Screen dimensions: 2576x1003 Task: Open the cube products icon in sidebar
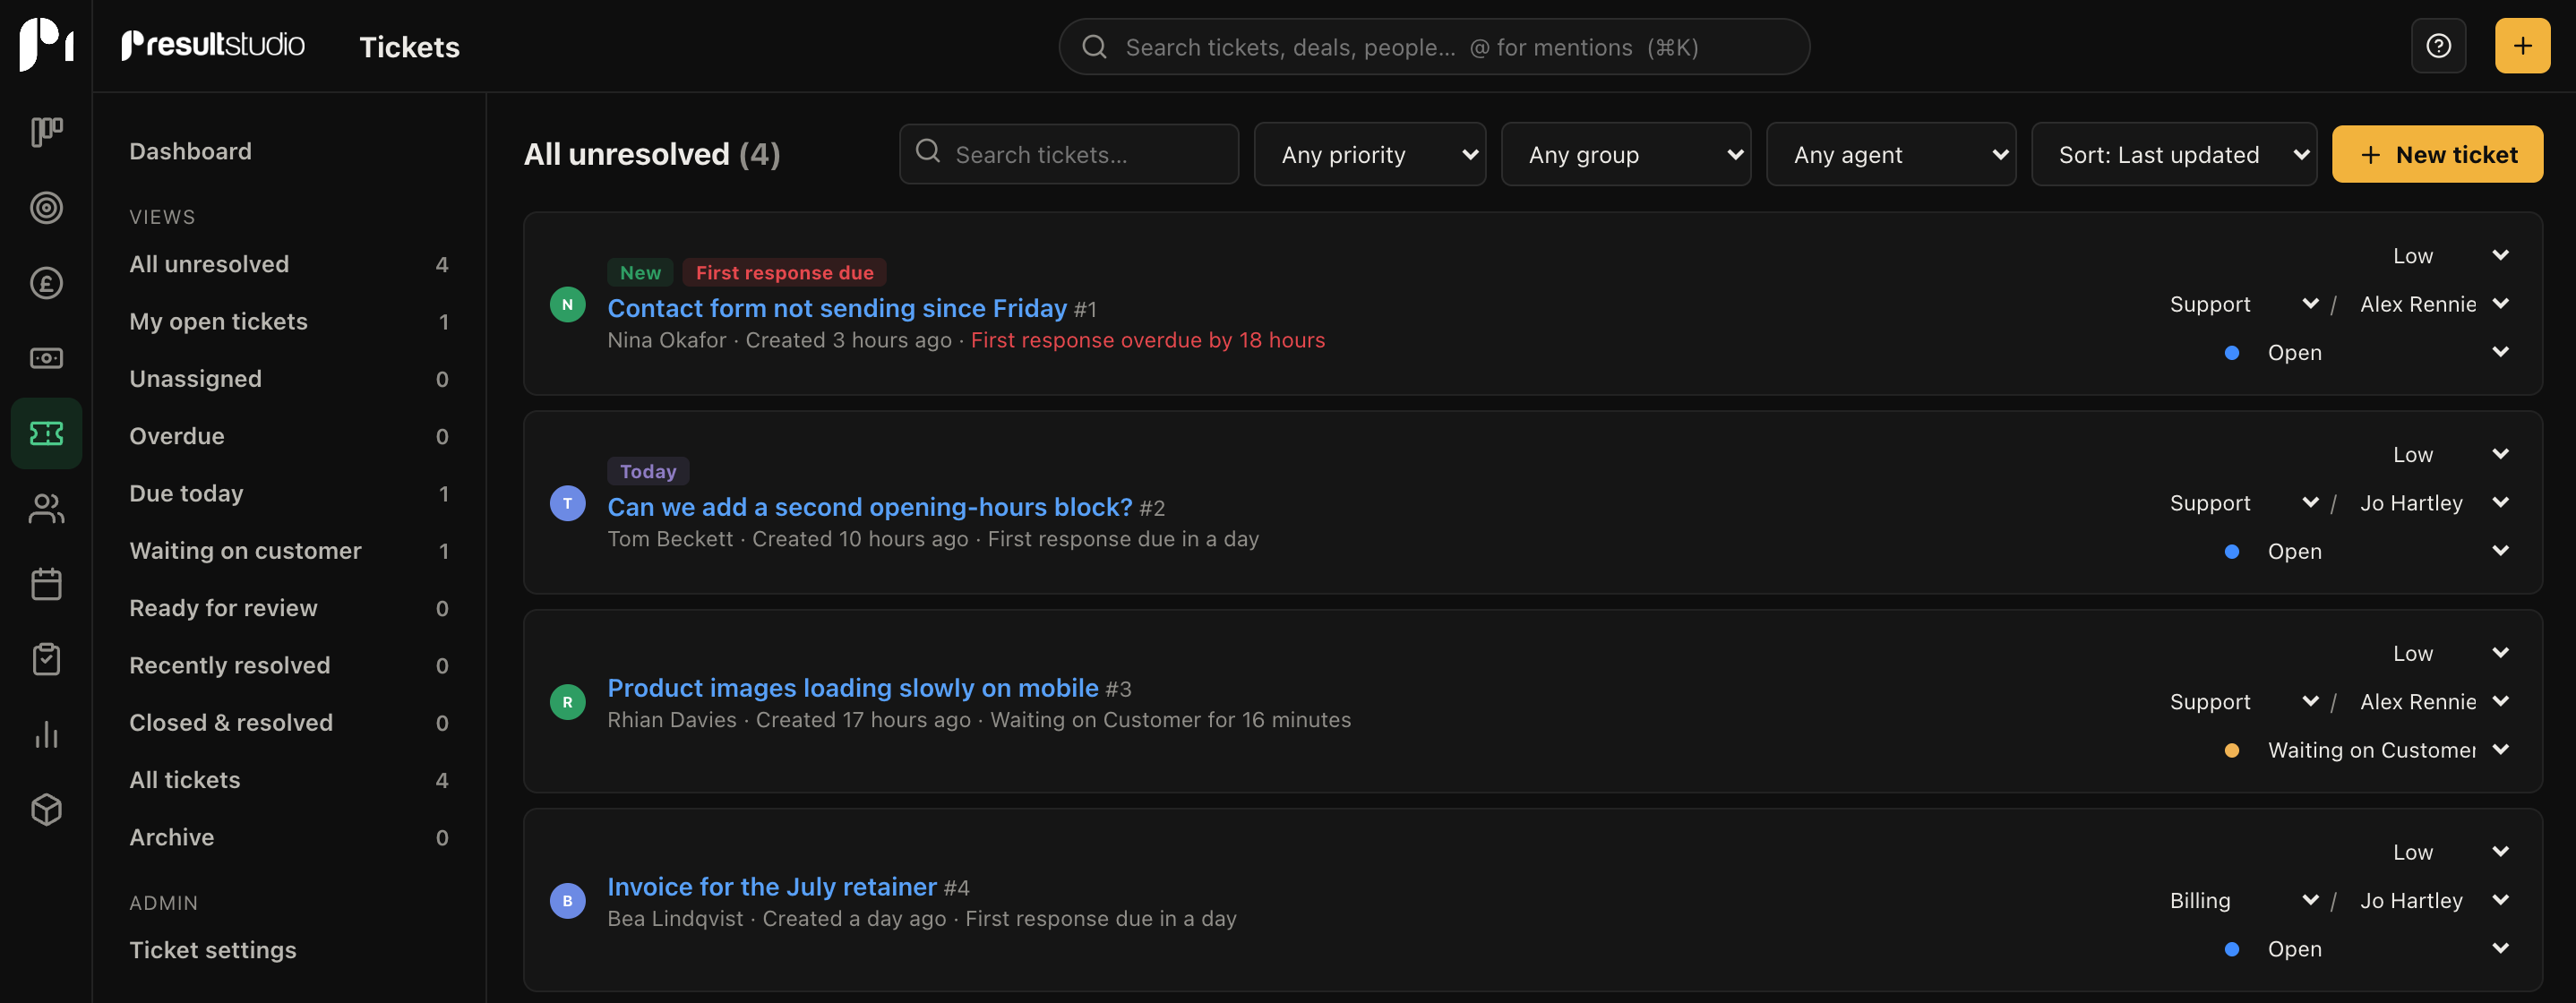click(x=46, y=809)
